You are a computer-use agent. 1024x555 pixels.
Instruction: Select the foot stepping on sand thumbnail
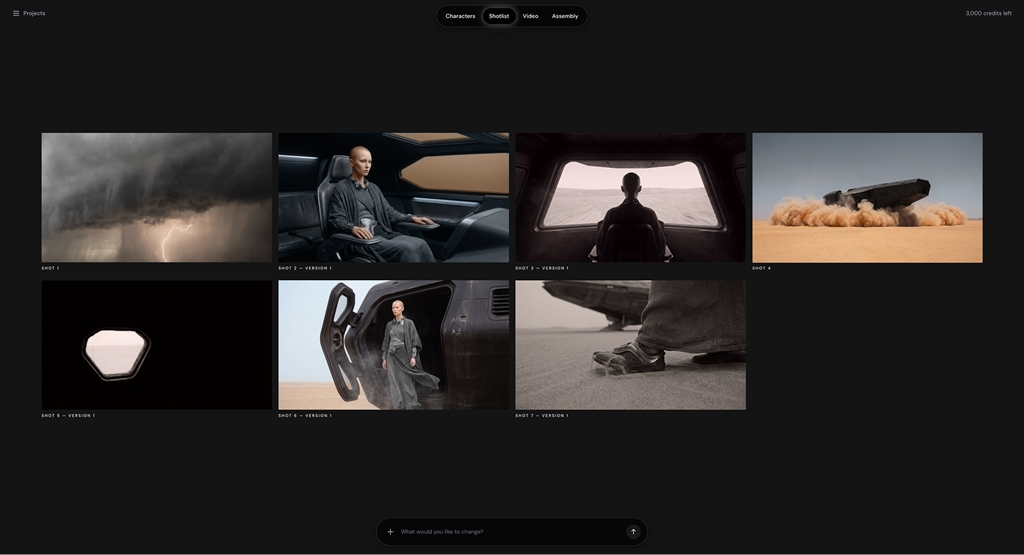click(630, 345)
